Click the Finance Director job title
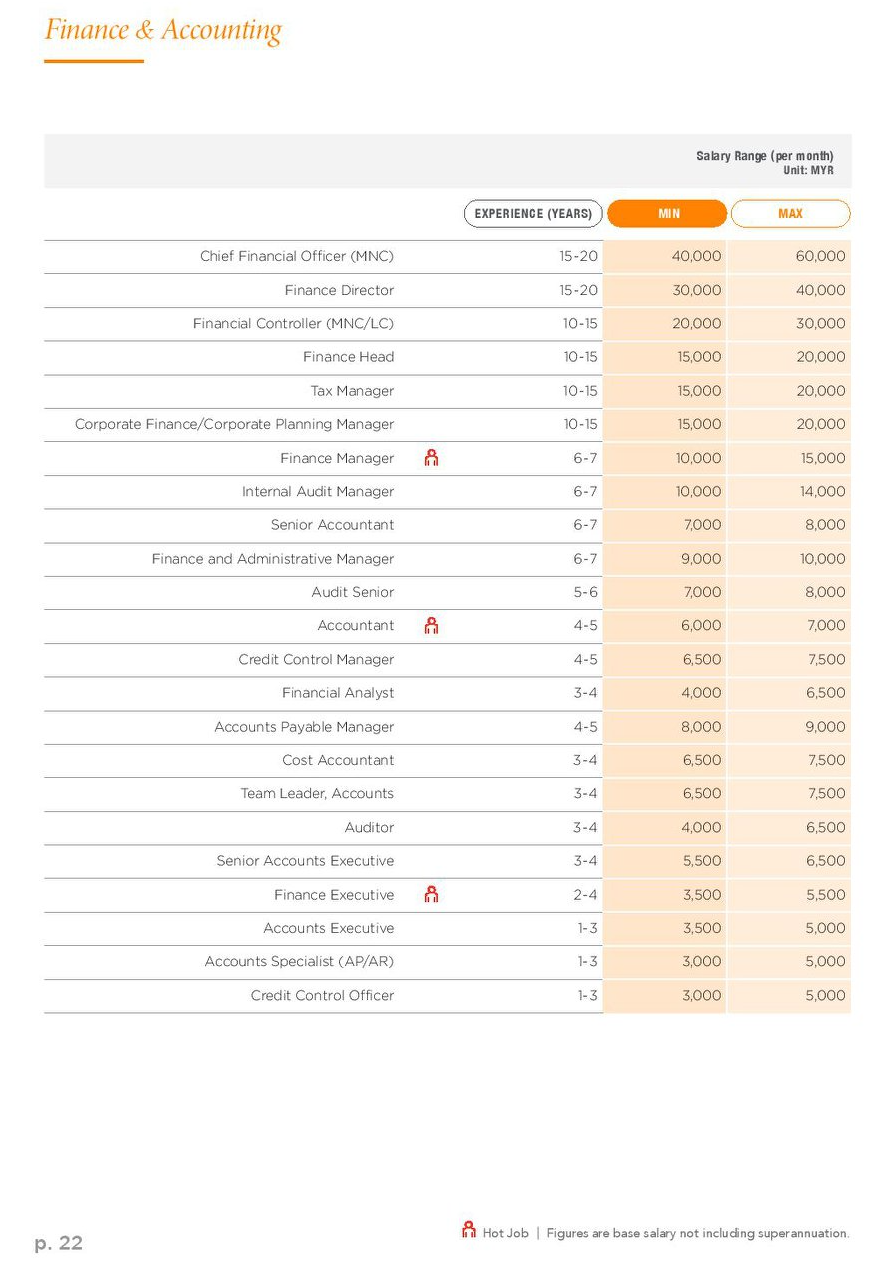 (x=339, y=290)
